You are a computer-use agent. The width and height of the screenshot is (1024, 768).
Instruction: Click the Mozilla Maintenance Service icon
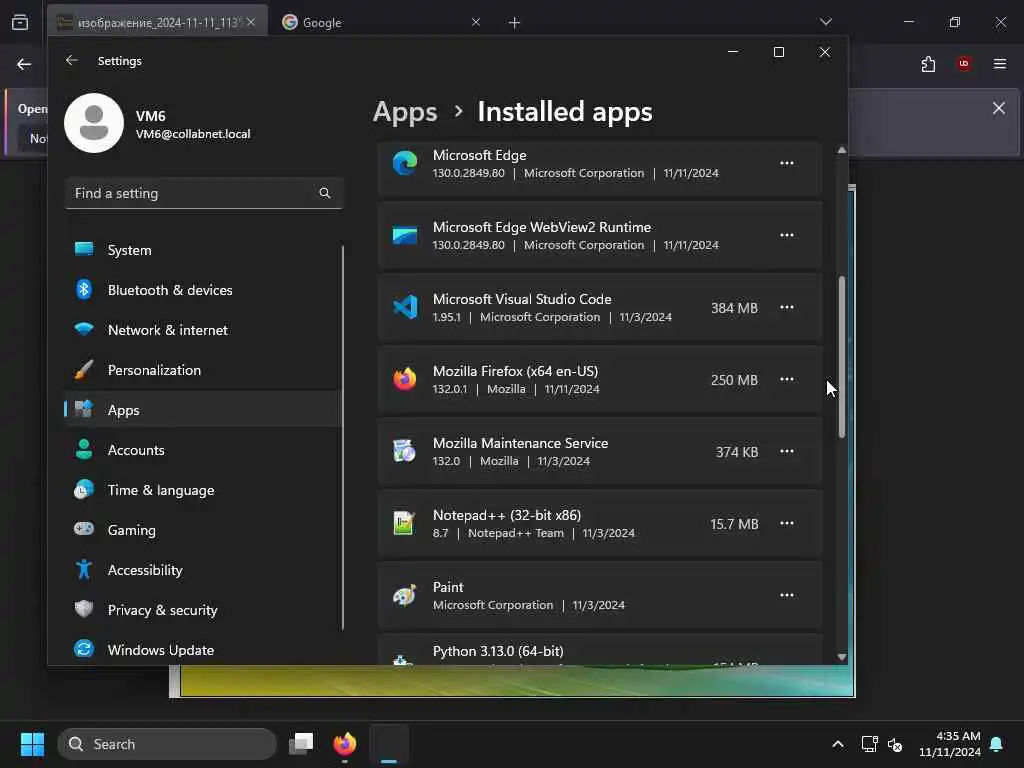[405, 451]
